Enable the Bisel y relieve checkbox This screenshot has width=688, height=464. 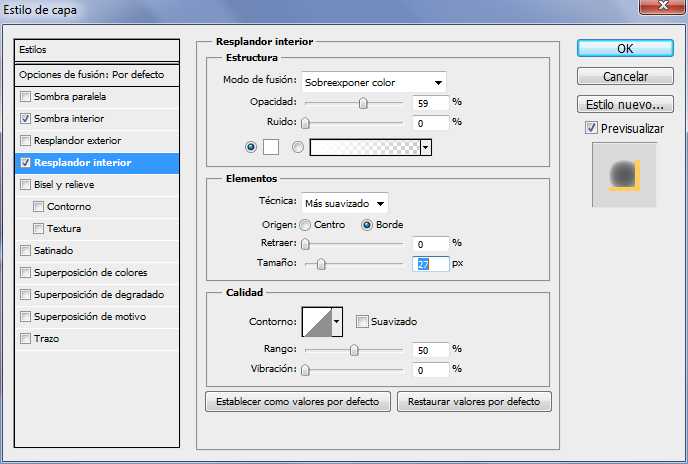click(25, 184)
